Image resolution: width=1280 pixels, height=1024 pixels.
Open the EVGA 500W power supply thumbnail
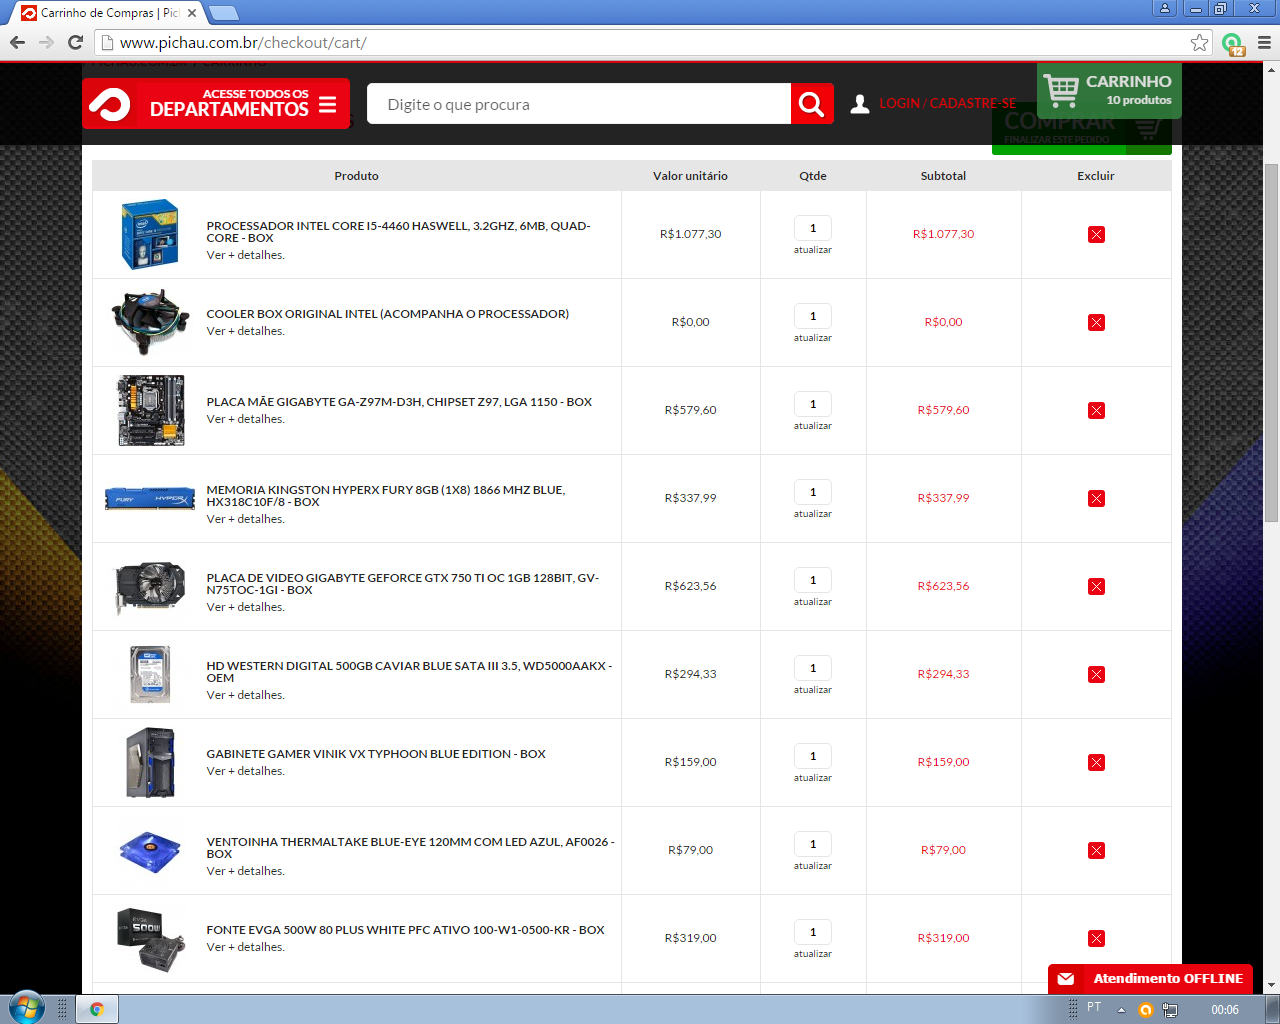click(151, 939)
